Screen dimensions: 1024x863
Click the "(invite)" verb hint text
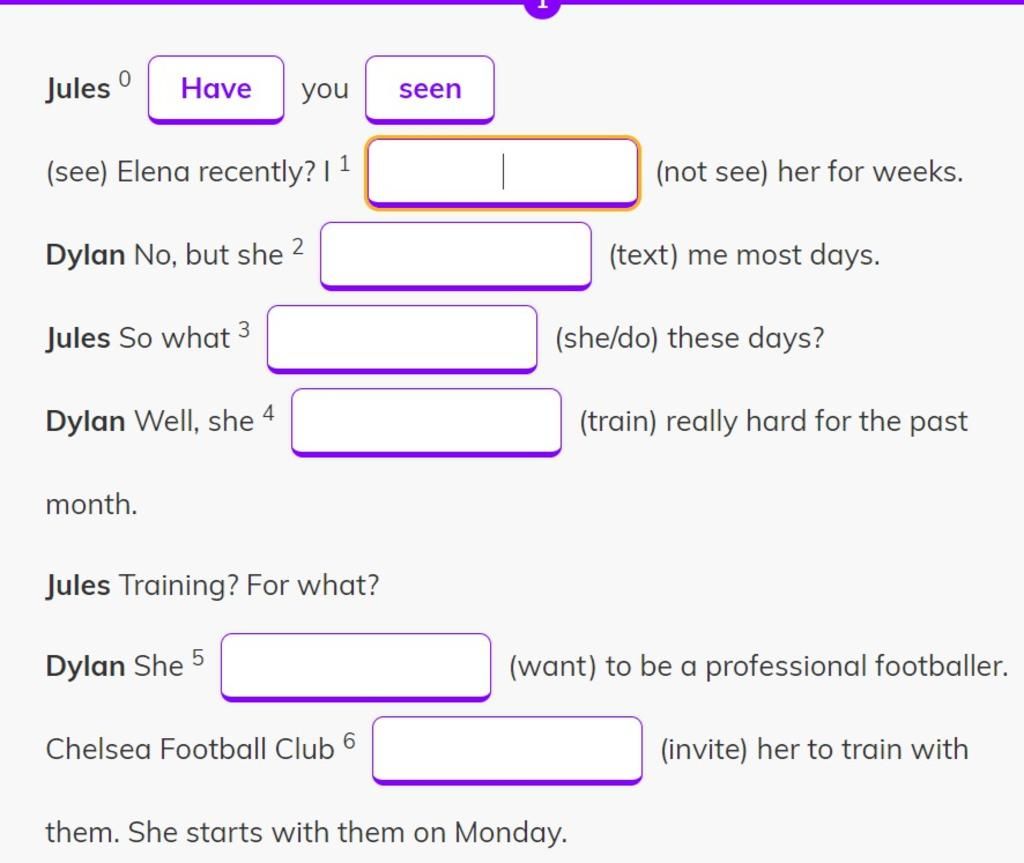coord(704,749)
